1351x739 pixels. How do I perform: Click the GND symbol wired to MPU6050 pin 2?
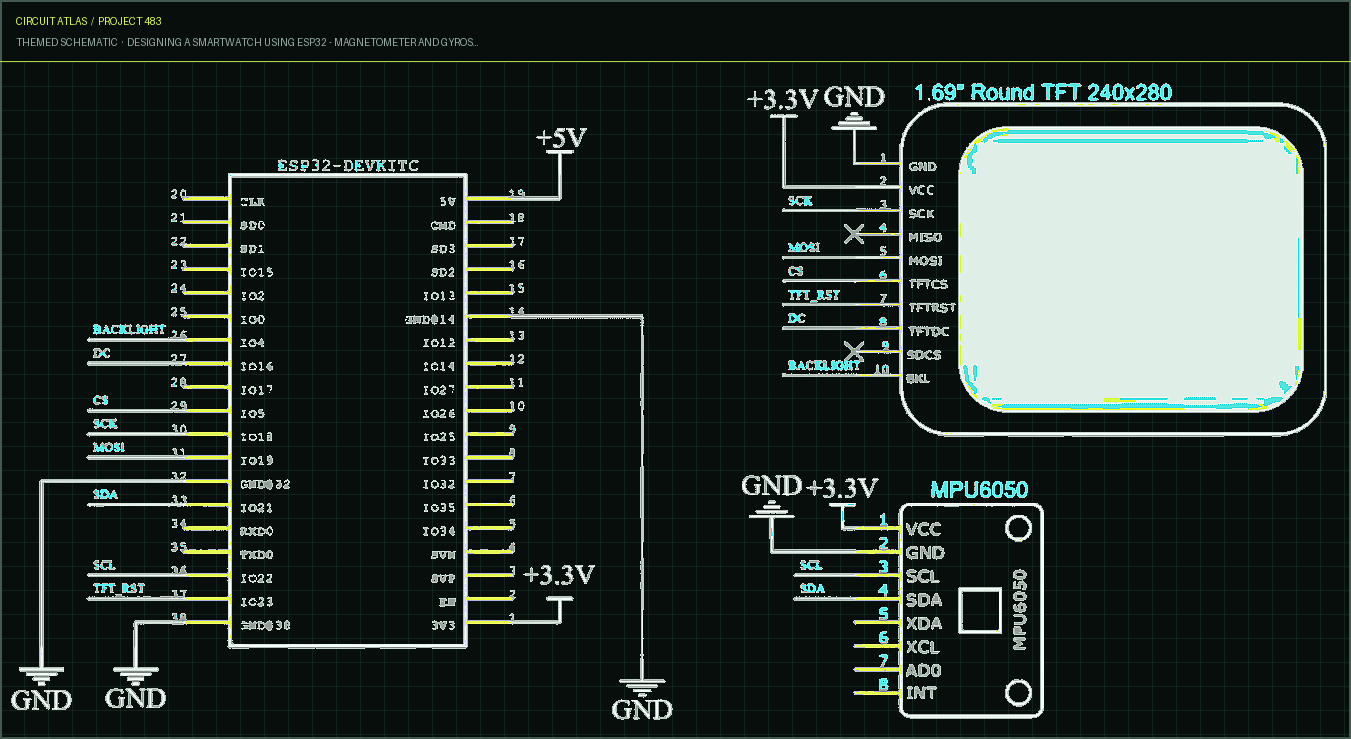[771, 497]
